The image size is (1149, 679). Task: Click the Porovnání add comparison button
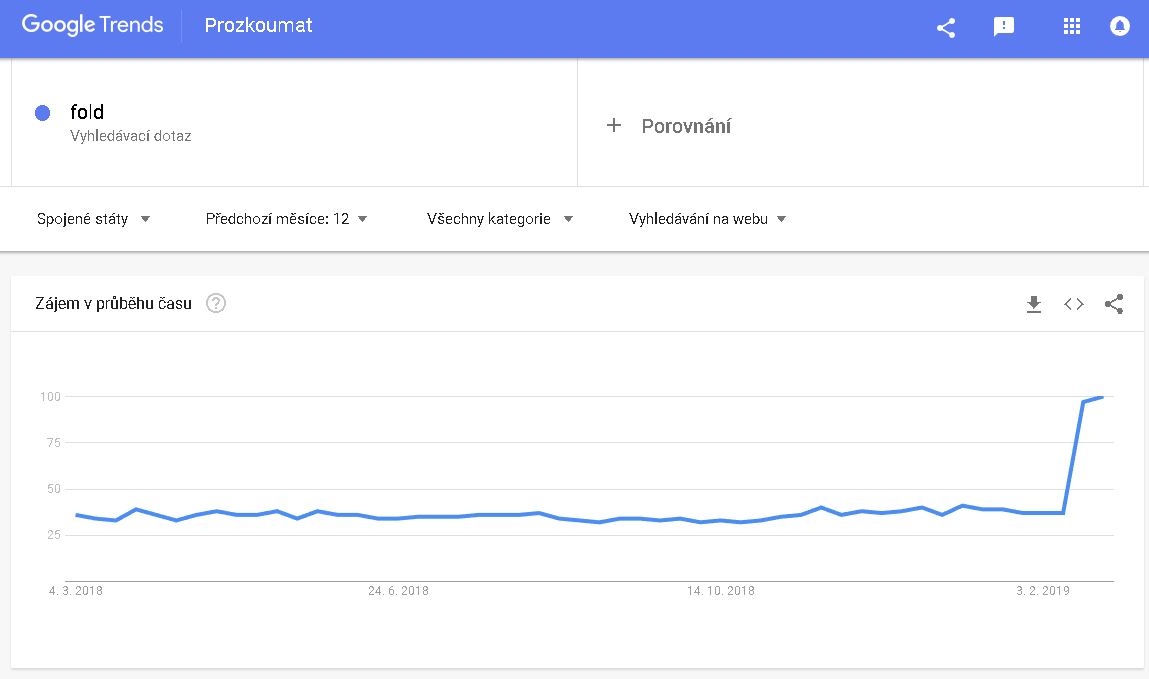[x=686, y=126]
